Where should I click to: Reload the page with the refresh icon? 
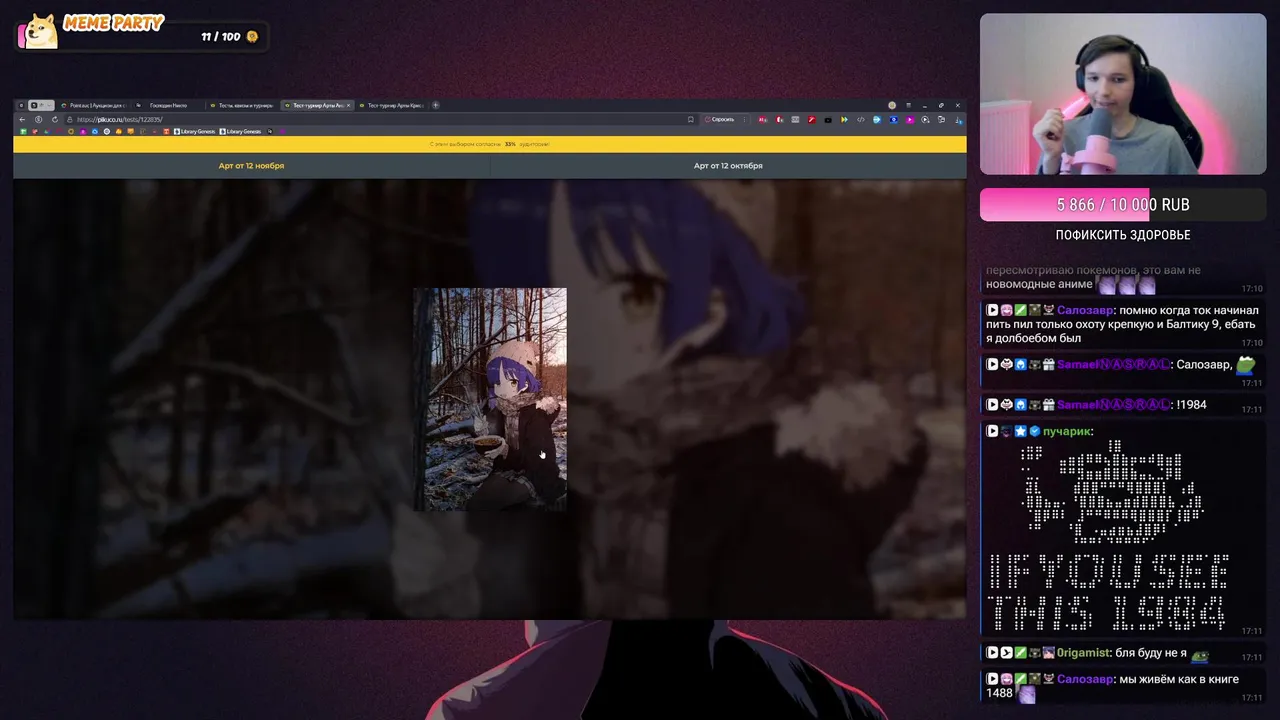pyautogui.click(x=55, y=119)
